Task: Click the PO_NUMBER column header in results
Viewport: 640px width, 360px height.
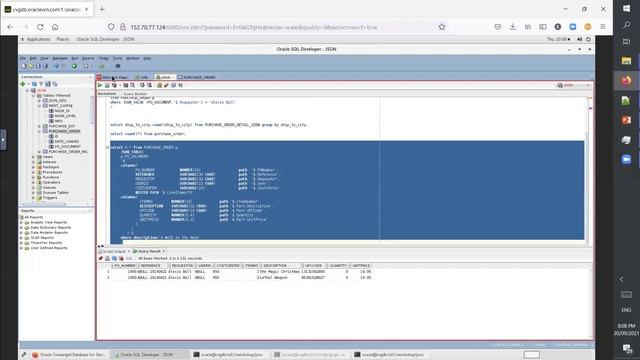Action: click(x=124, y=266)
